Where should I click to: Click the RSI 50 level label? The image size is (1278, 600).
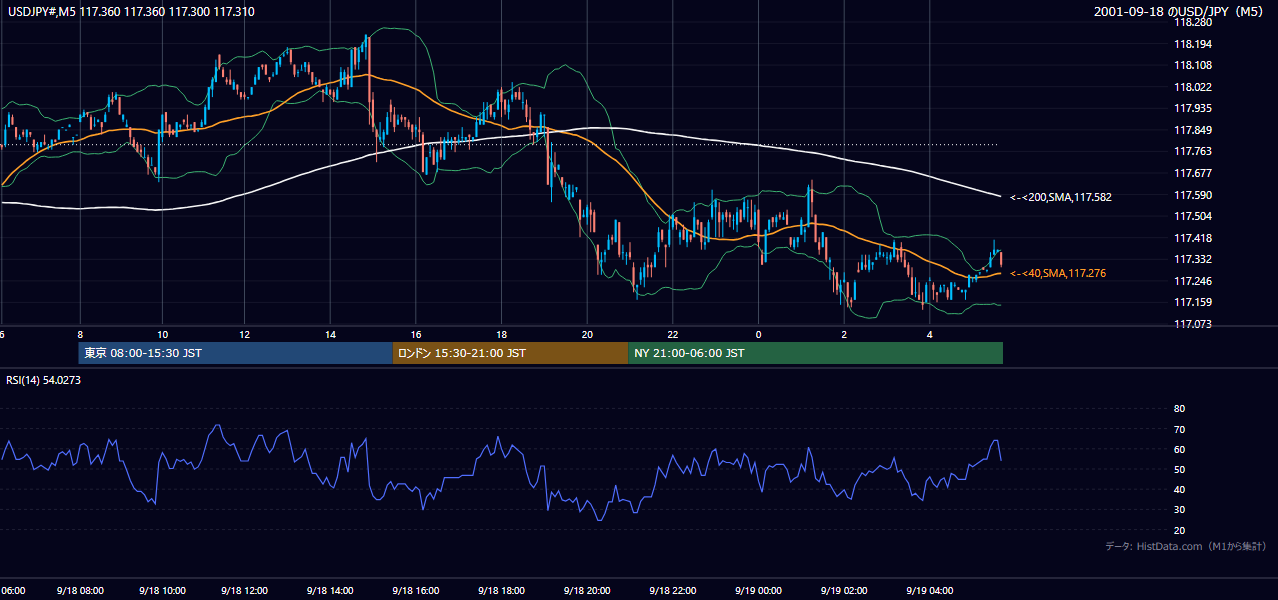pos(1179,469)
